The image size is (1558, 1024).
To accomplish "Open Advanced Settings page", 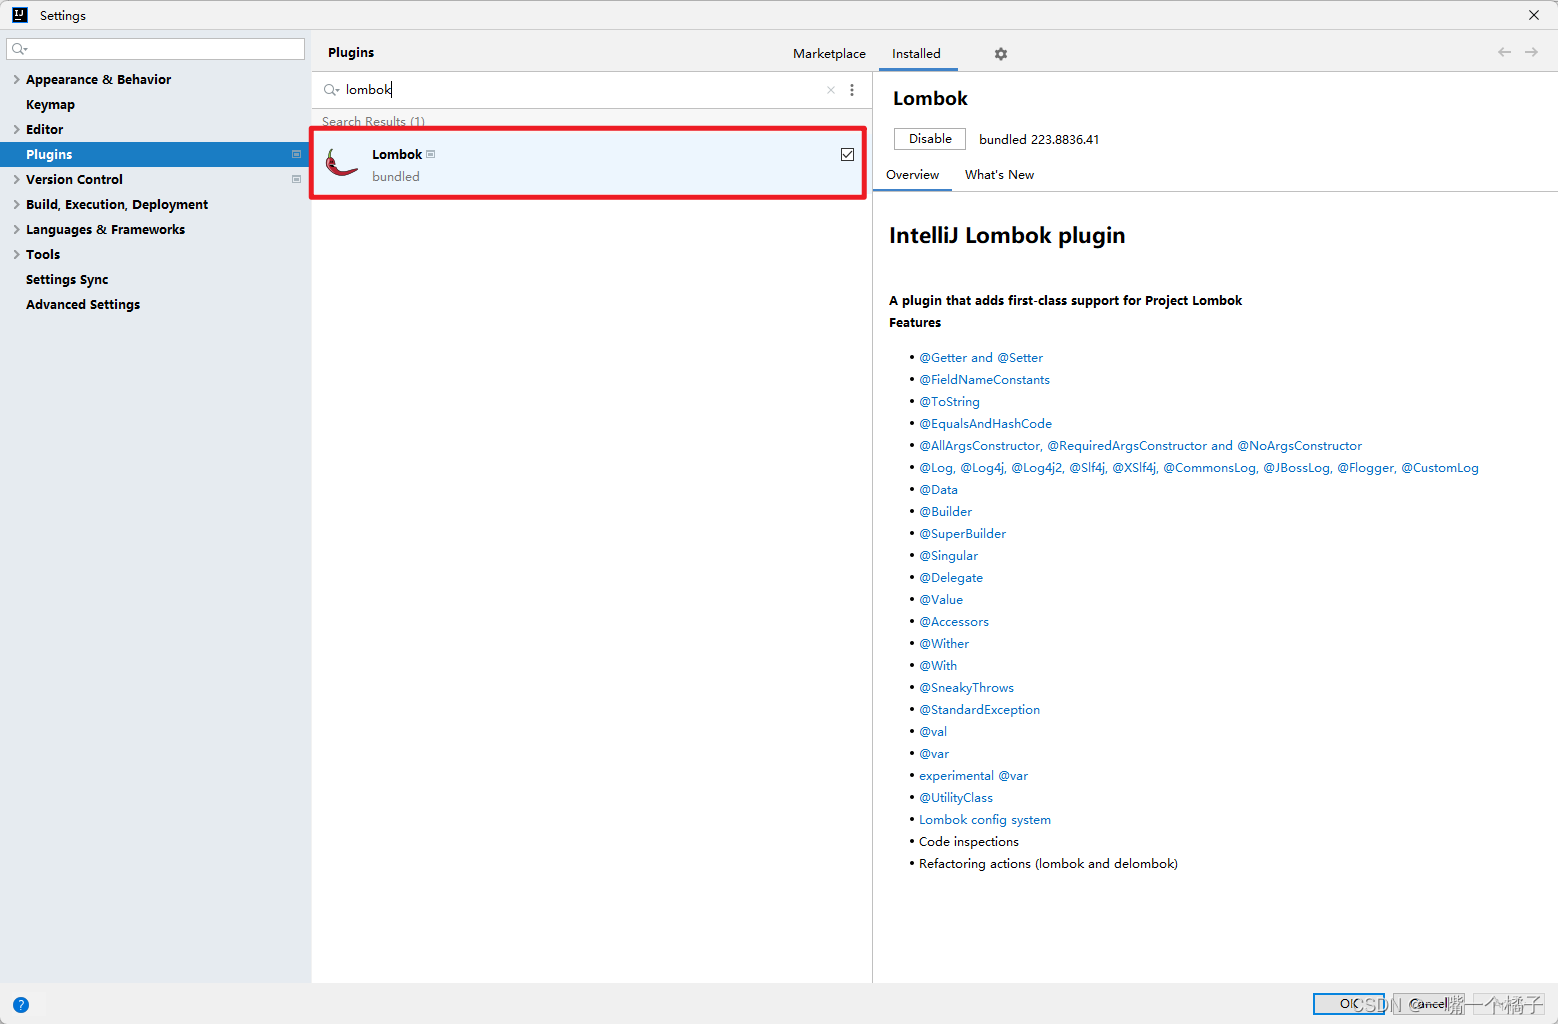I will point(83,304).
